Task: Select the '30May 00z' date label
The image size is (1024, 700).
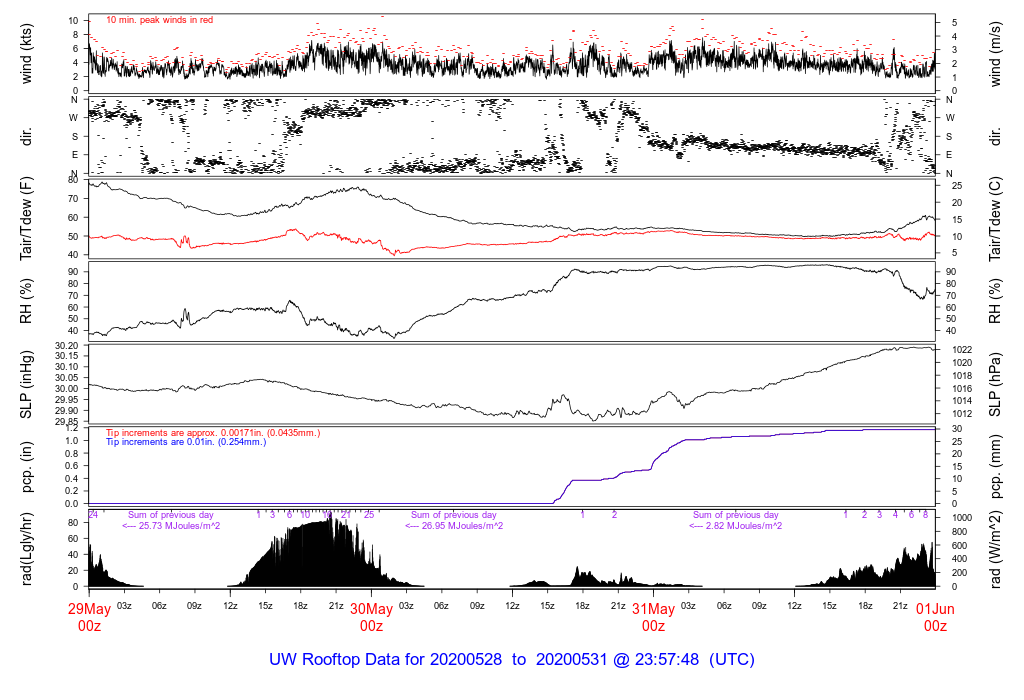Action: coord(372,617)
